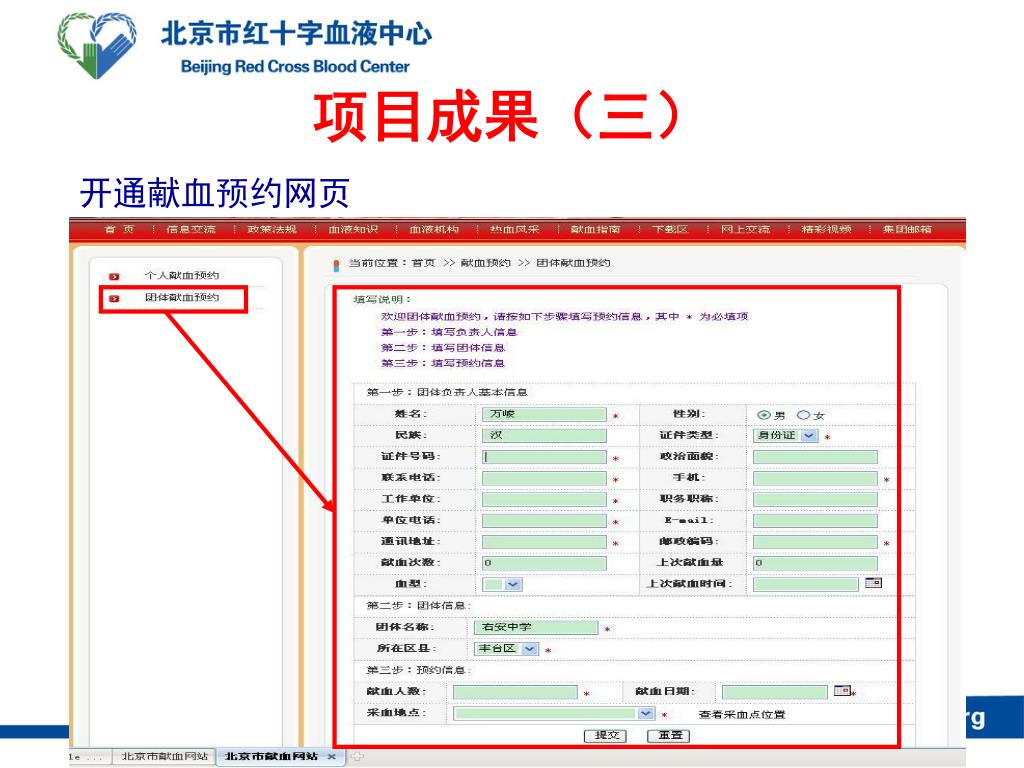Expand the 所在区县 district dropdown
Screen dimensions: 1024x768
tap(529, 649)
